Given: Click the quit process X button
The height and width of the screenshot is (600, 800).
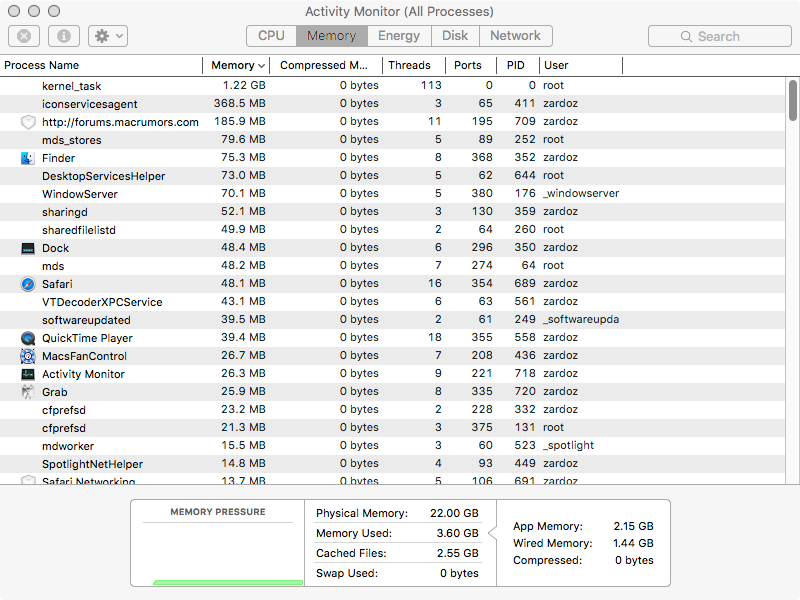Looking at the screenshot, I should (x=24, y=36).
